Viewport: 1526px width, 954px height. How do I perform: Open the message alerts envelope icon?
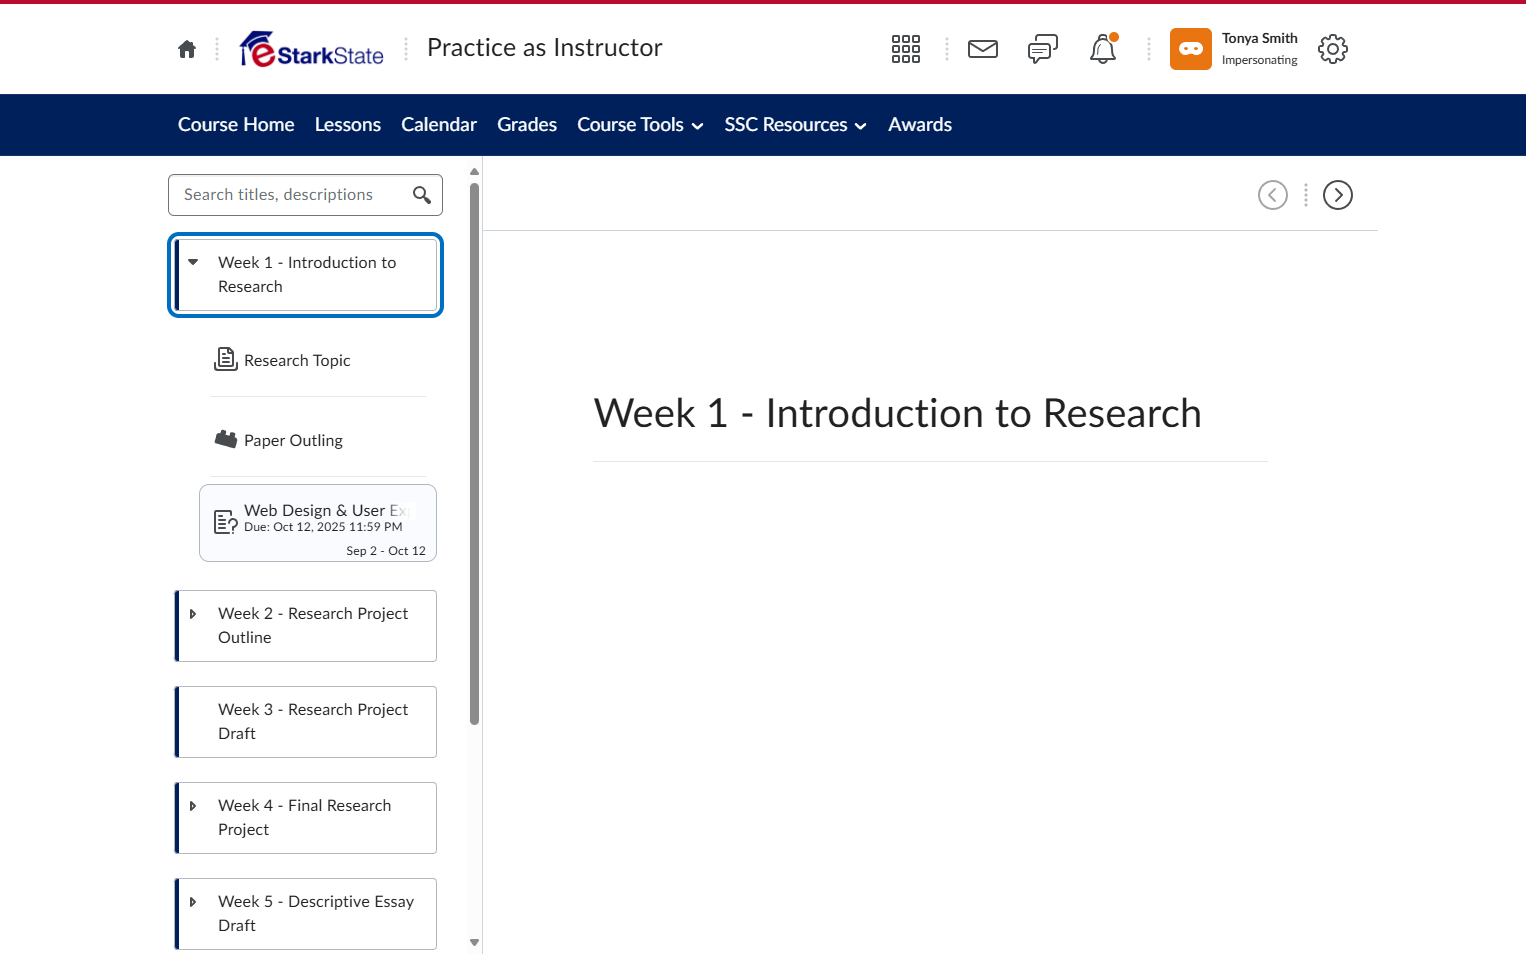coord(983,49)
